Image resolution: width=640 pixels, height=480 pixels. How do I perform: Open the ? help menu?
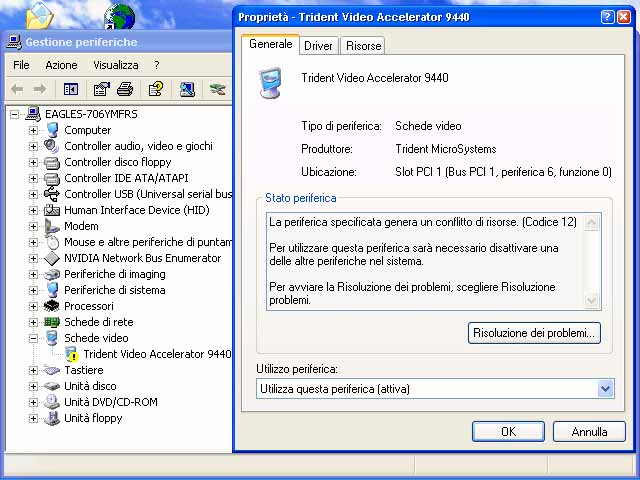157,65
